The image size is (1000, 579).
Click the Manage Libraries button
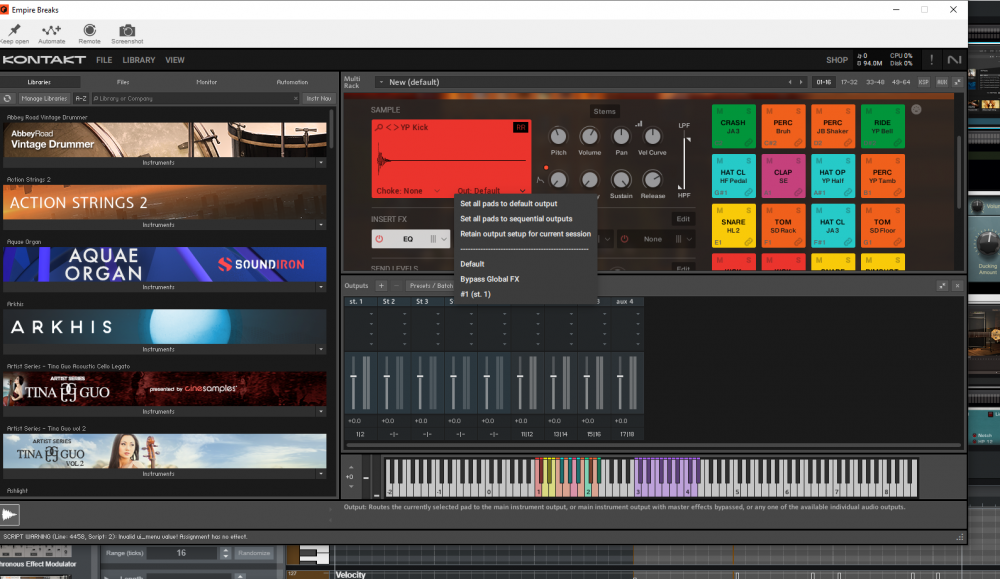point(44,99)
